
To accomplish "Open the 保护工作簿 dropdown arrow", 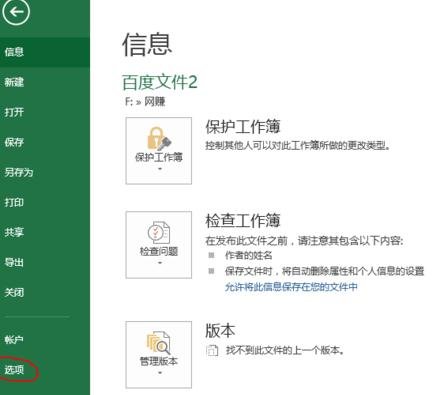I will (x=159, y=169).
